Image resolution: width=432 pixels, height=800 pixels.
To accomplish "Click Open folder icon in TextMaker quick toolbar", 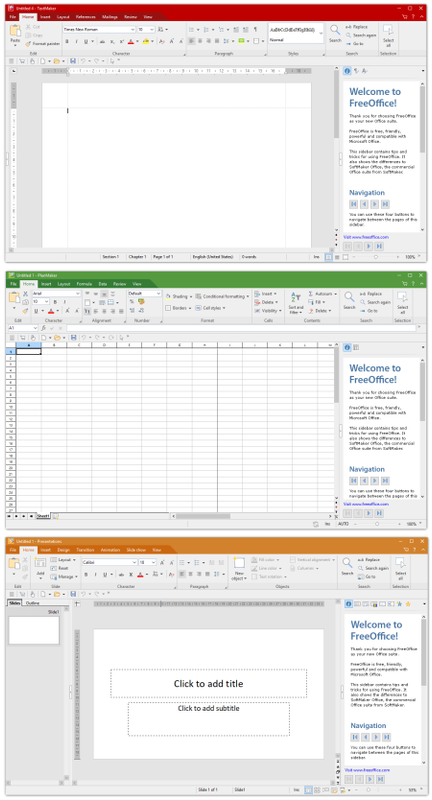I will 57,61.
